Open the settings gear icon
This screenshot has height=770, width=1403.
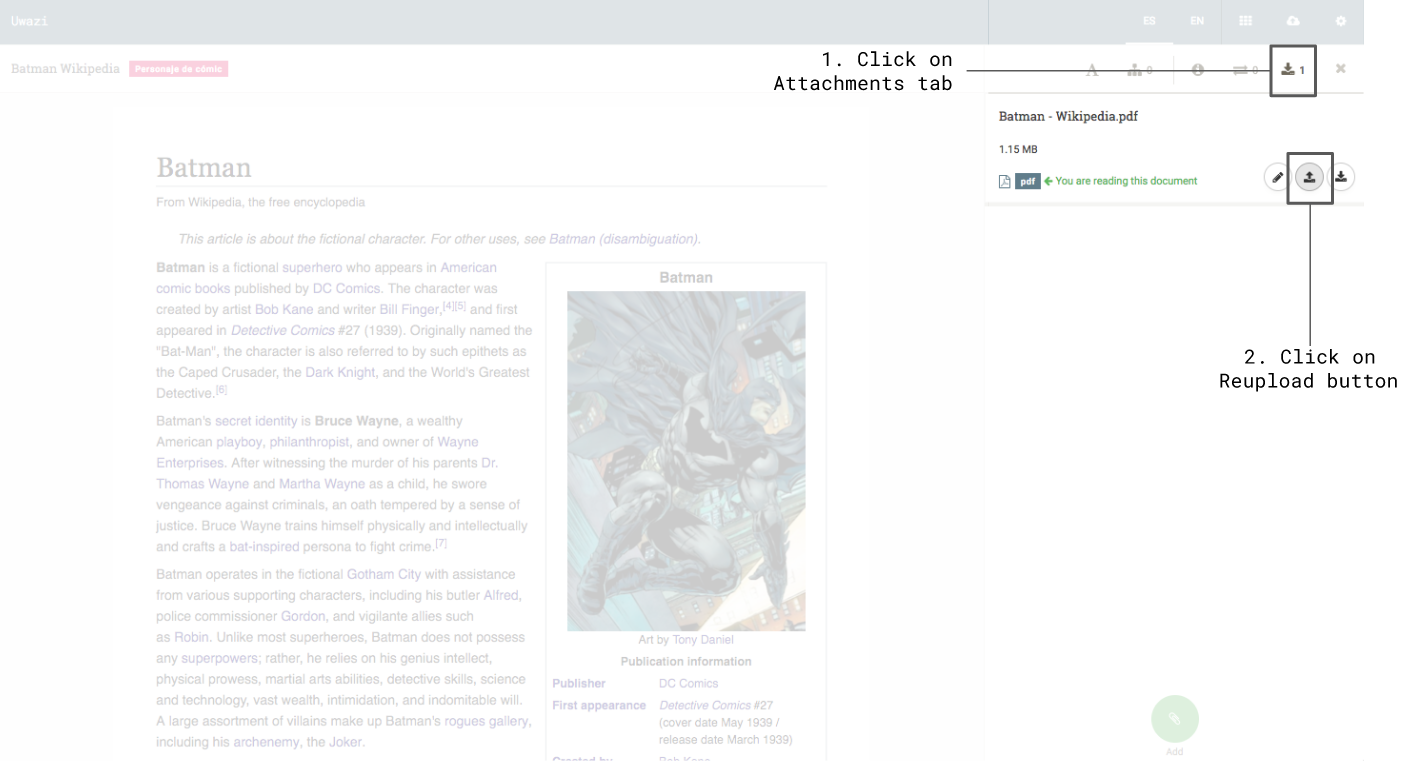click(1341, 21)
